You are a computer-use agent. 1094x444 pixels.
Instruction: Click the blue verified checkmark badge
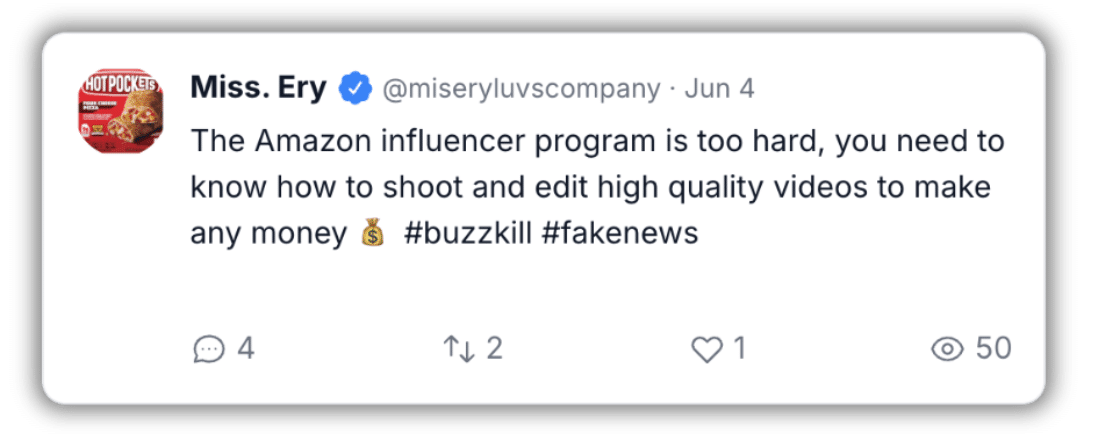click(x=355, y=89)
